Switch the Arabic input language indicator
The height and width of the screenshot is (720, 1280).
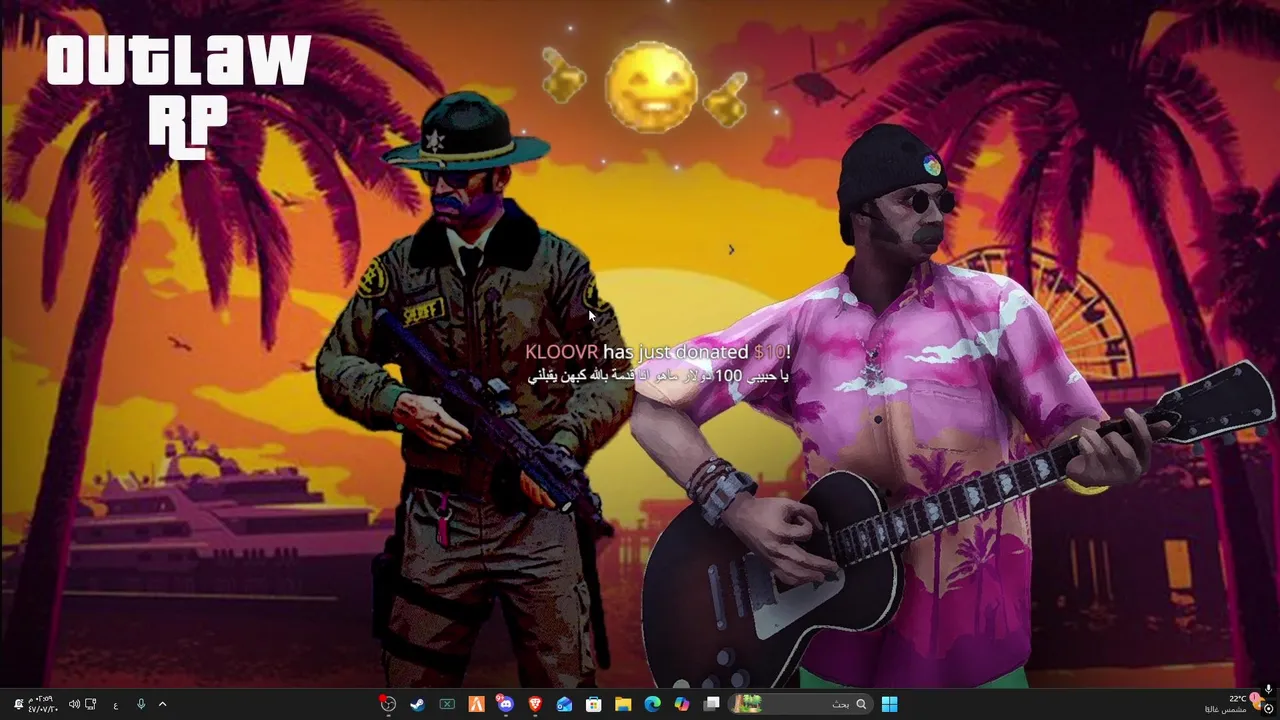tap(115, 705)
